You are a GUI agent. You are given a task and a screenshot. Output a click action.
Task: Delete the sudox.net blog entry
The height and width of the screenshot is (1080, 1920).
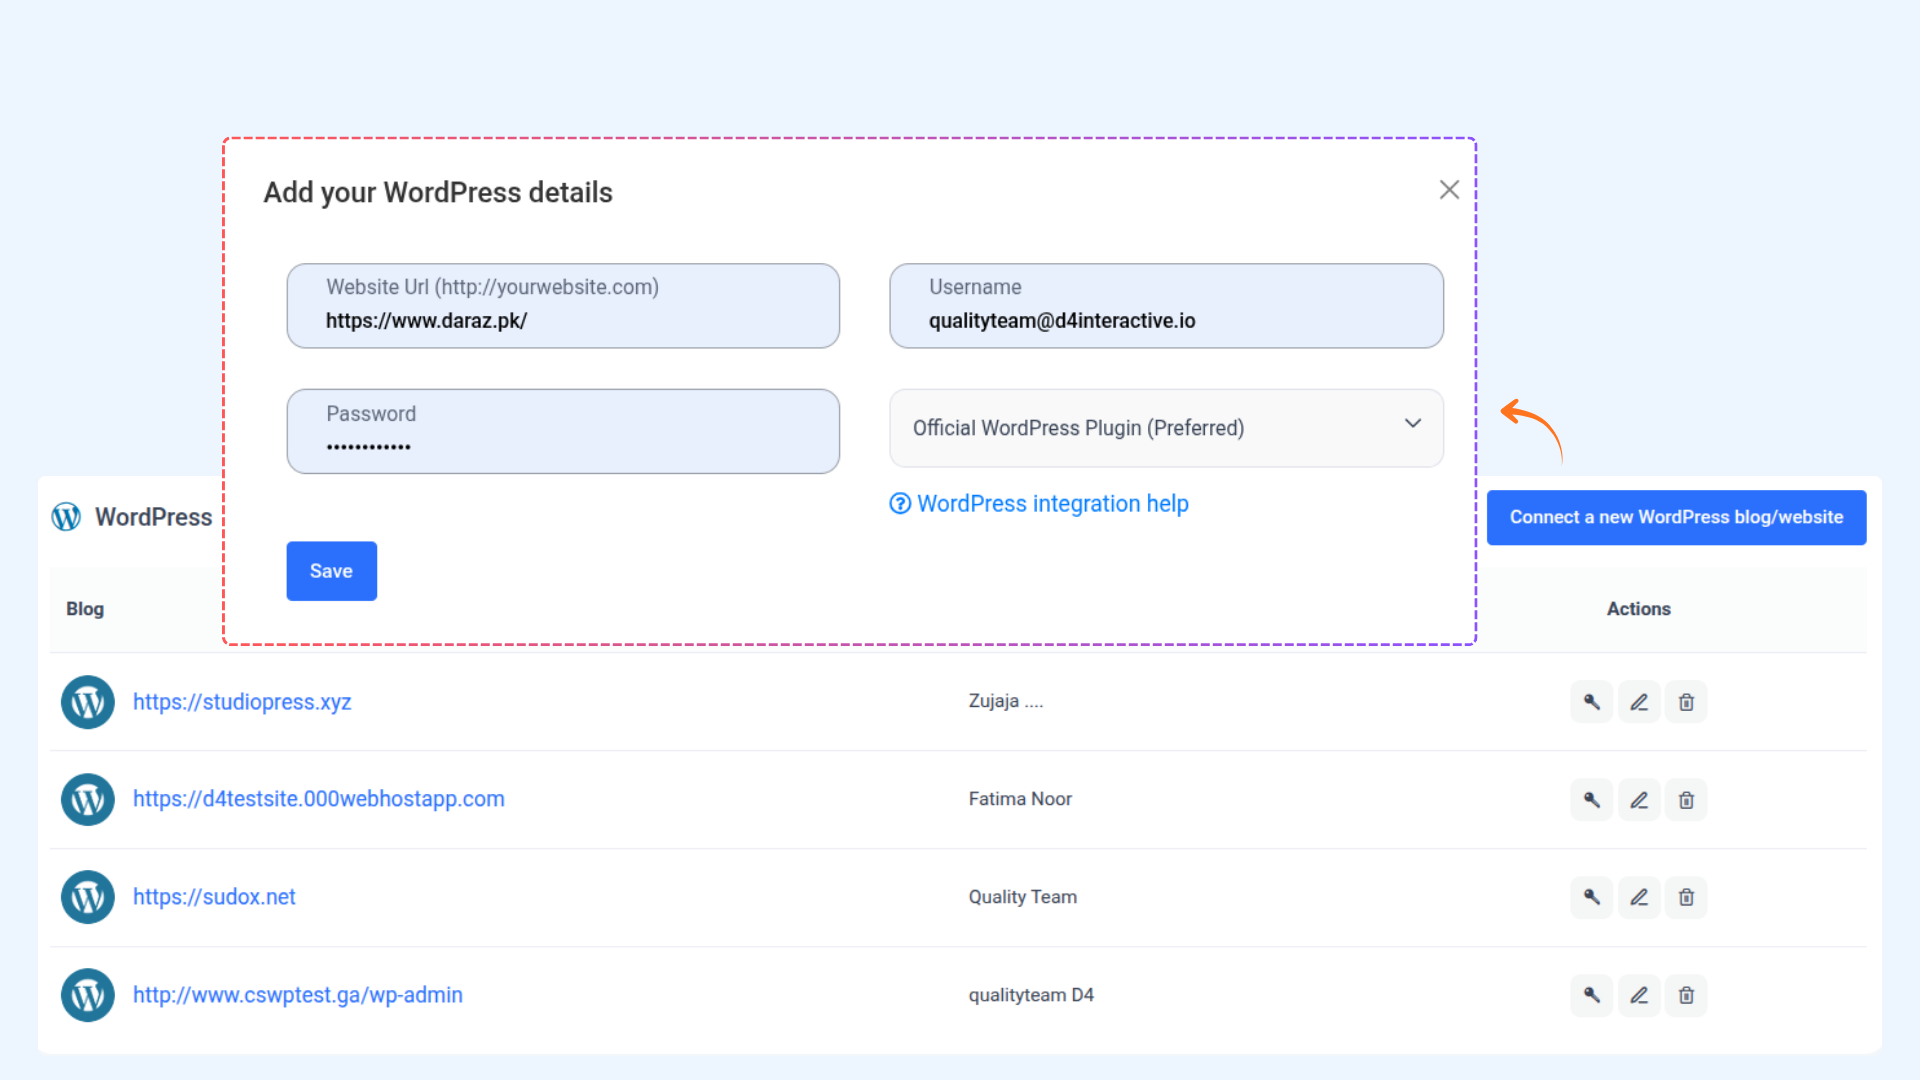(x=1686, y=897)
